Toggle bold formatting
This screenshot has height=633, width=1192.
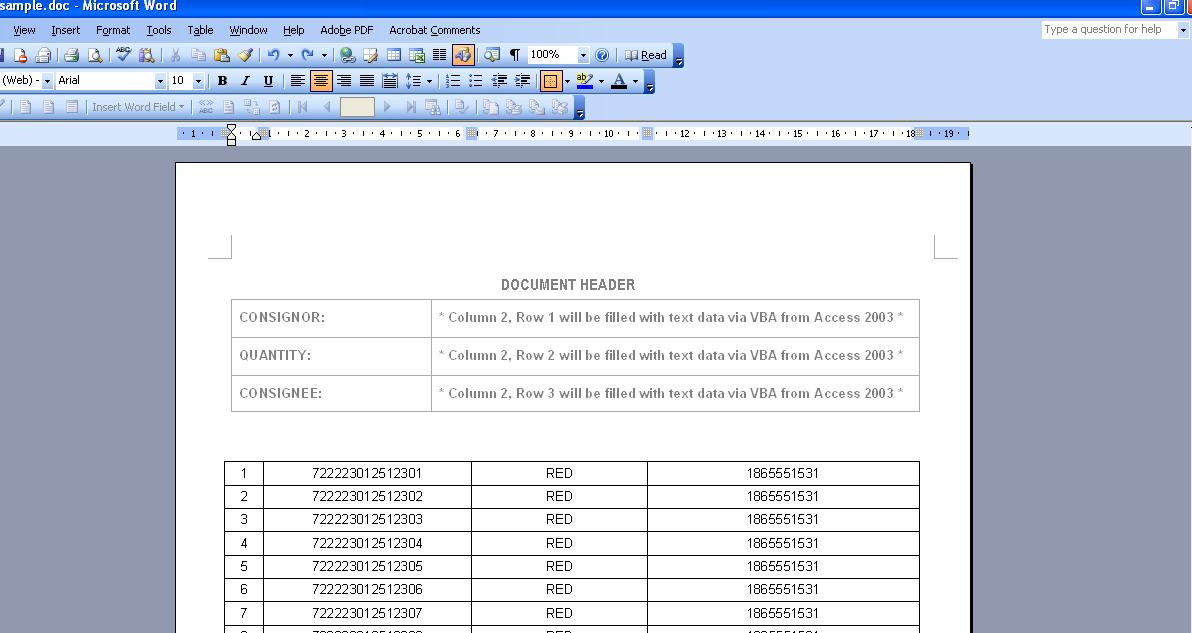pyautogui.click(x=220, y=81)
